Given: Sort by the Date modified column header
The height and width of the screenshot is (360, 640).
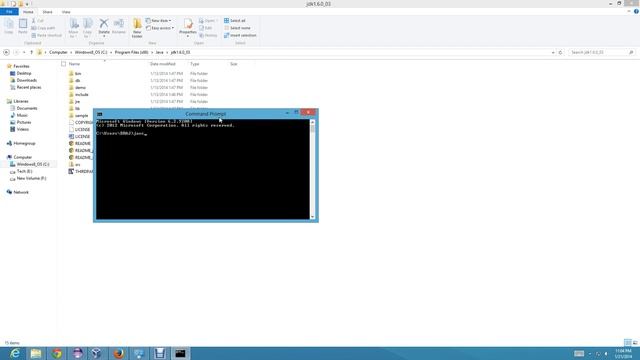Looking at the screenshot, I should tap(162, 64).
